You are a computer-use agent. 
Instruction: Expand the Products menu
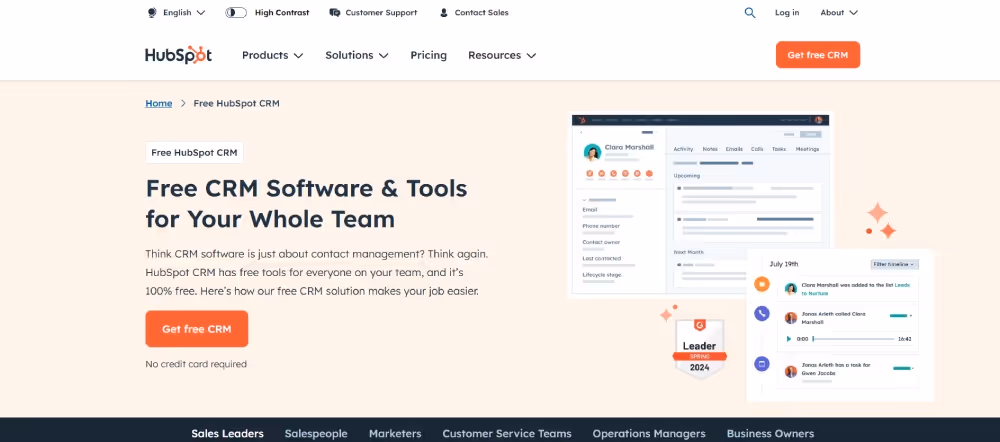click(x=272, y=55)
